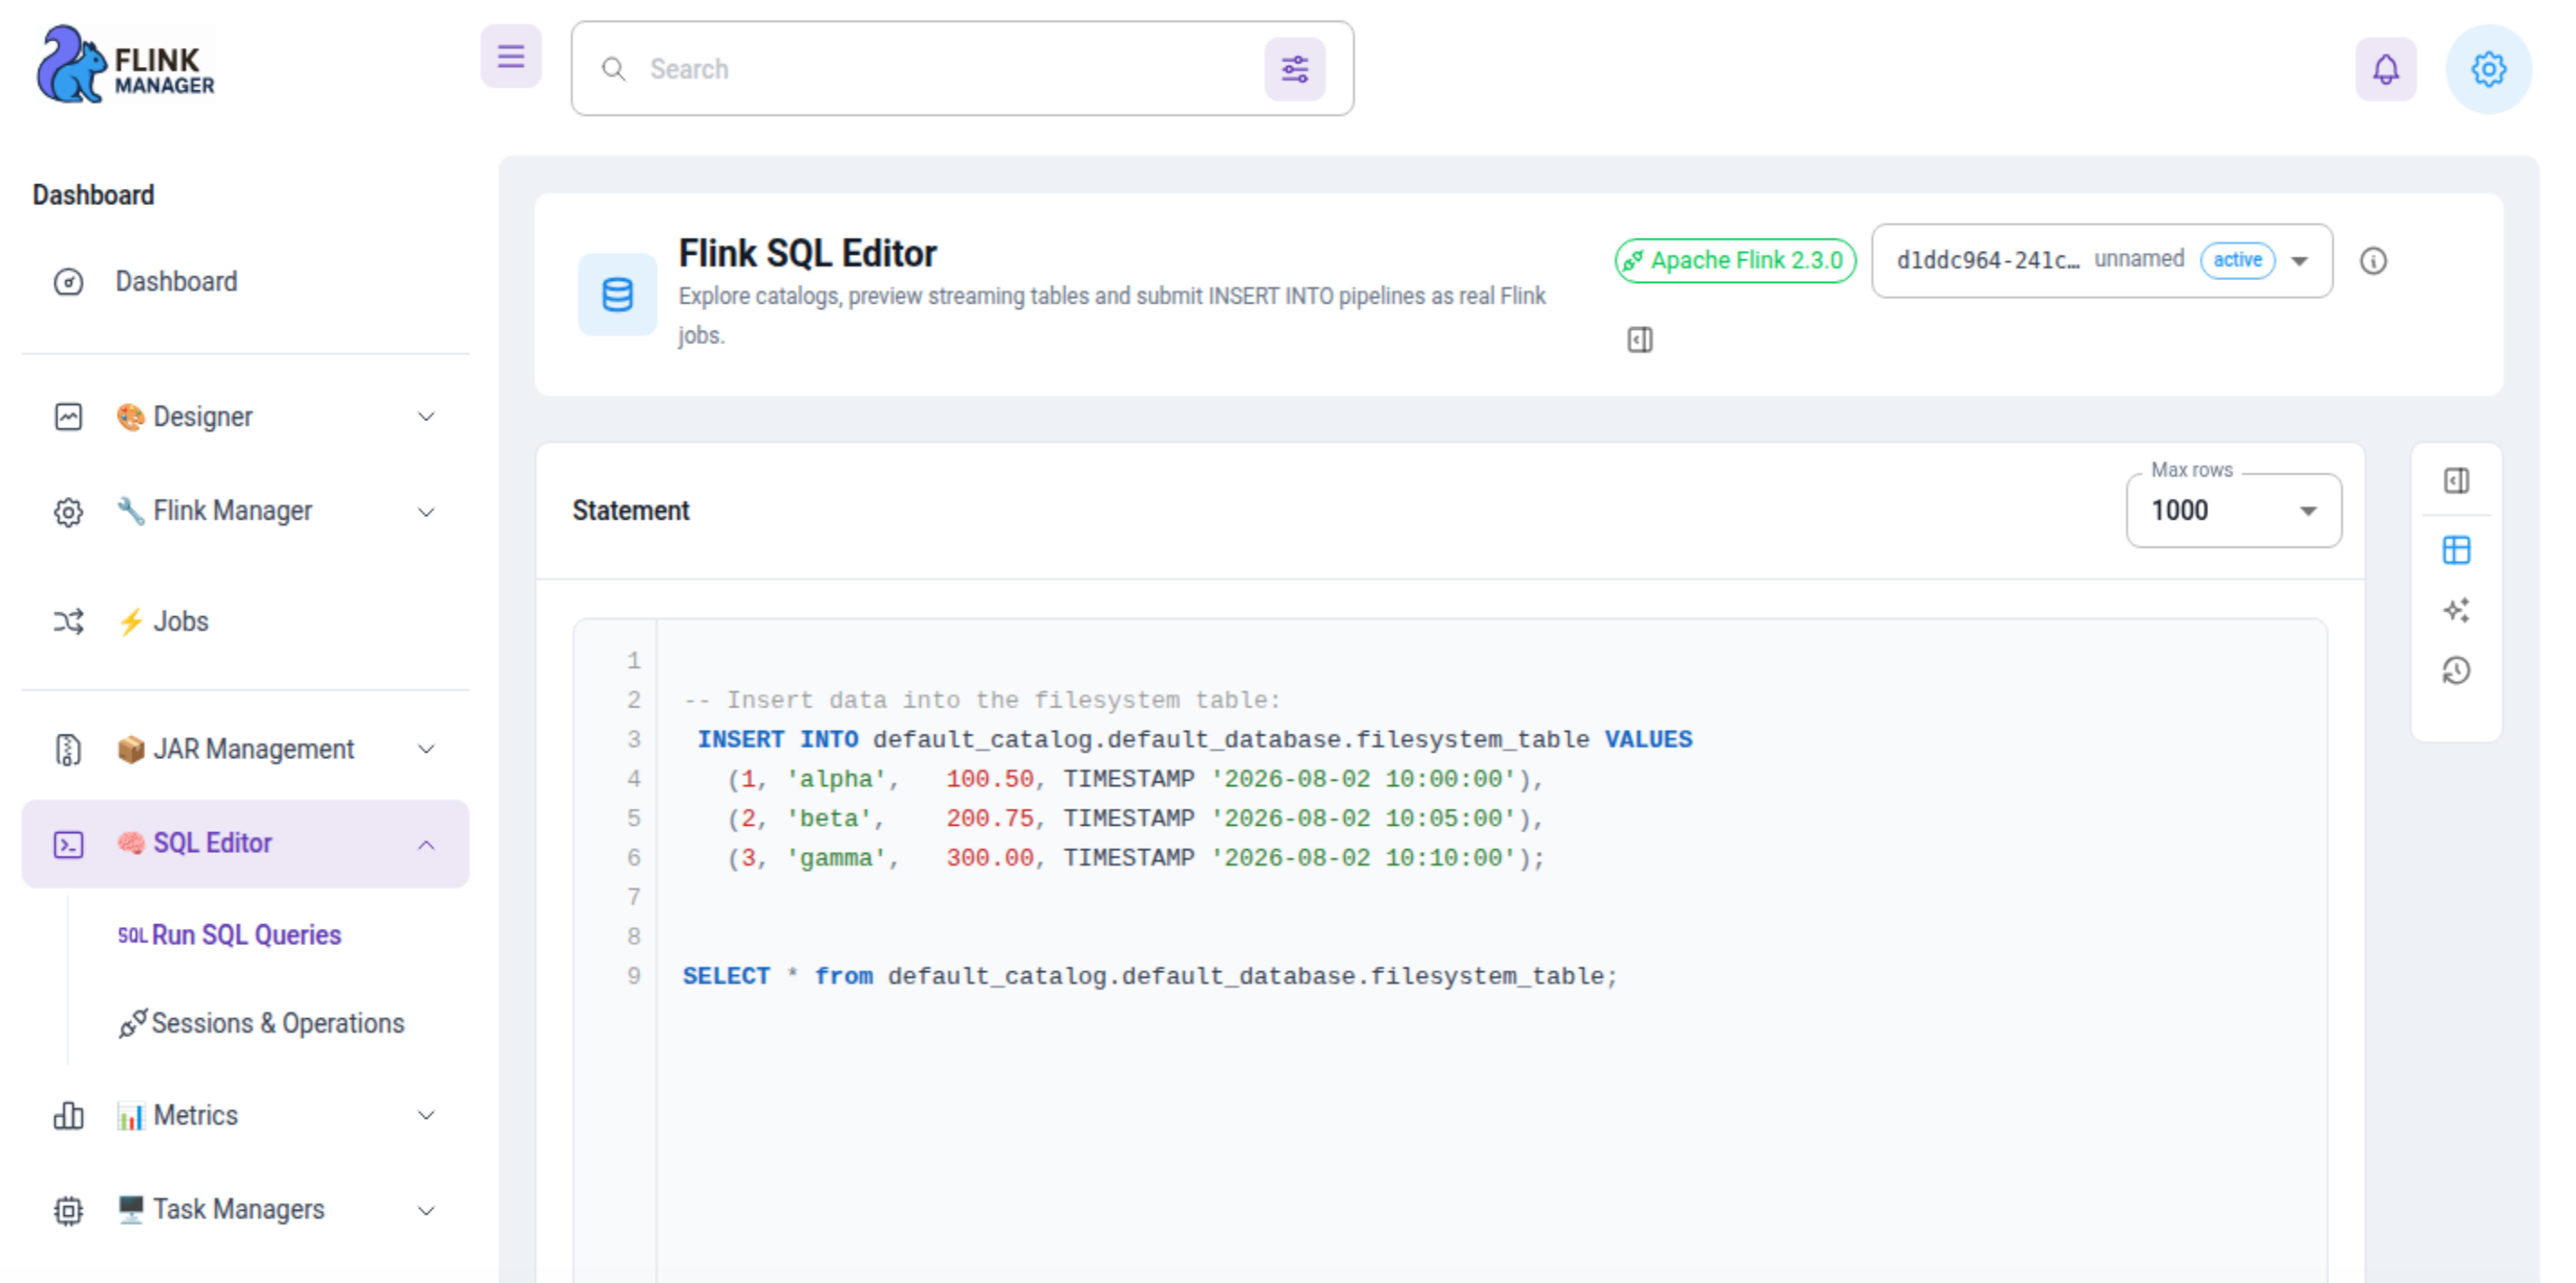Click the 'beta' row in the SQL editor
The height and width of the screenshot is (1283, 2576).
point(1135,819)
